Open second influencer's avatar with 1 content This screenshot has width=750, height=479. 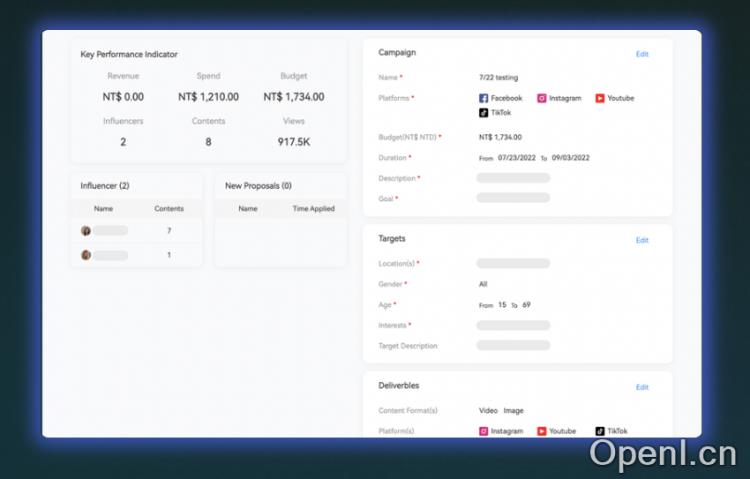(86, 255)
